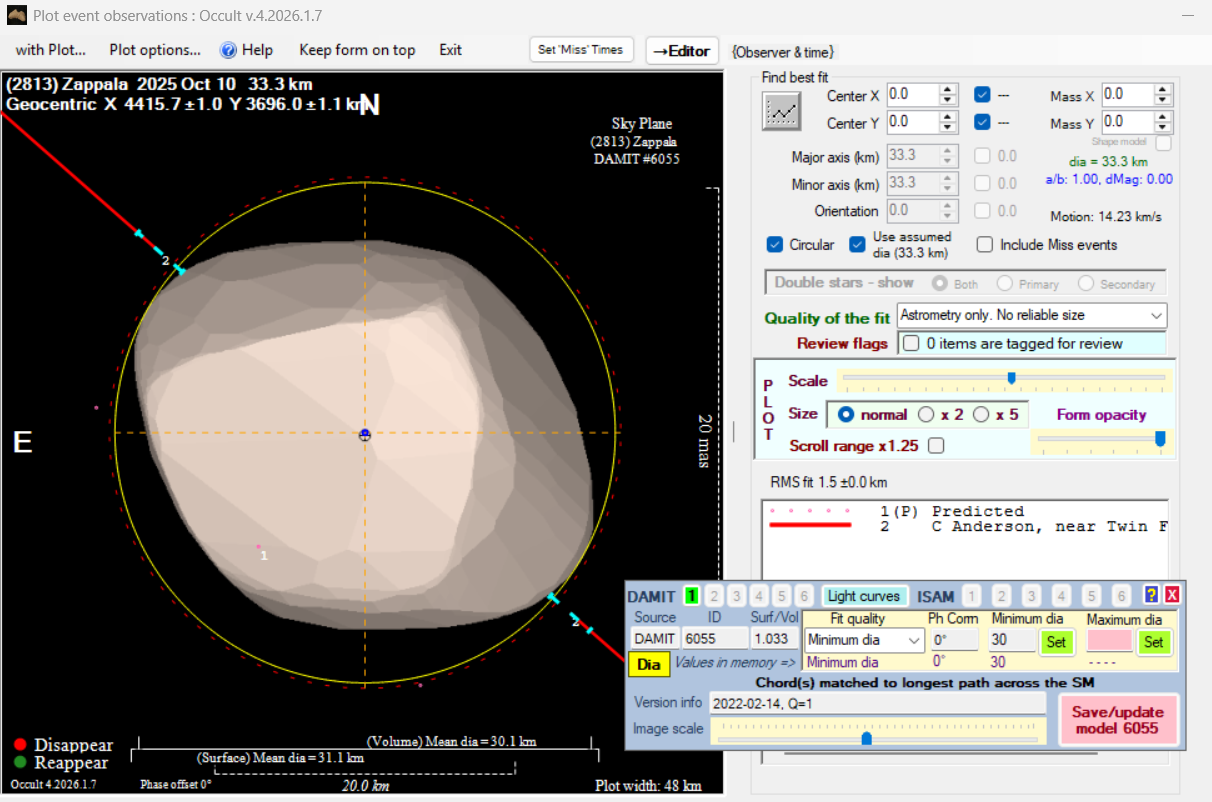The height and width of the screenshot is (802, 1212).
Task: Click the Help menu item
Action: (x=257, y=50)
